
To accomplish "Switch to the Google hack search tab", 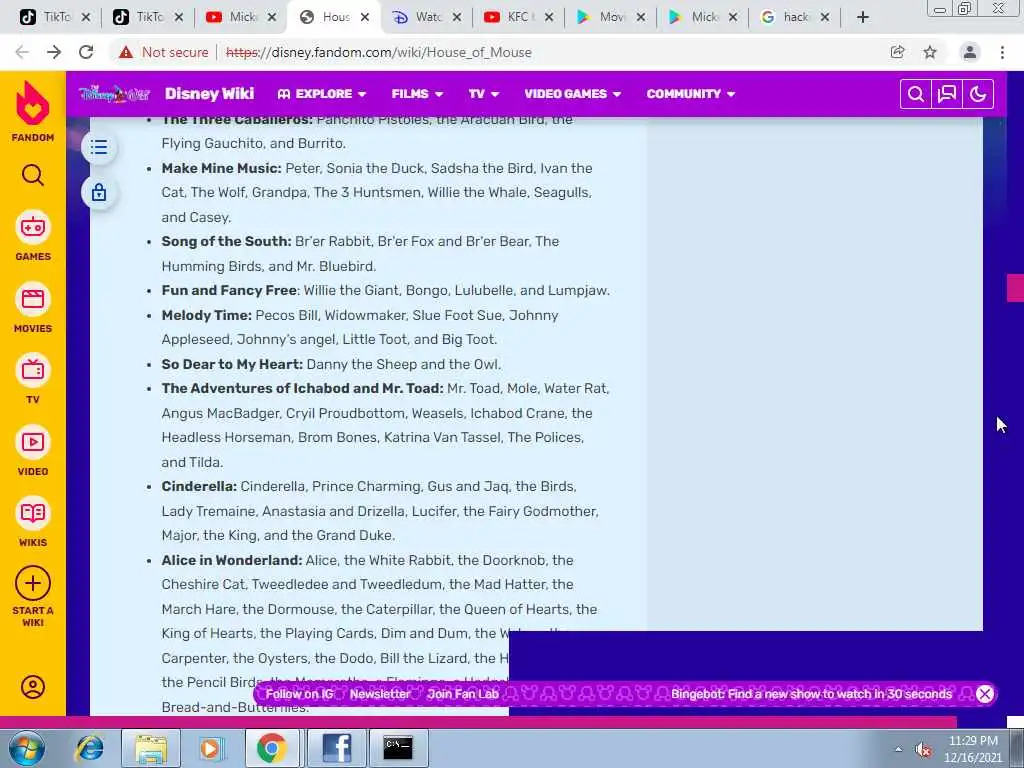I will click(795, 17).
